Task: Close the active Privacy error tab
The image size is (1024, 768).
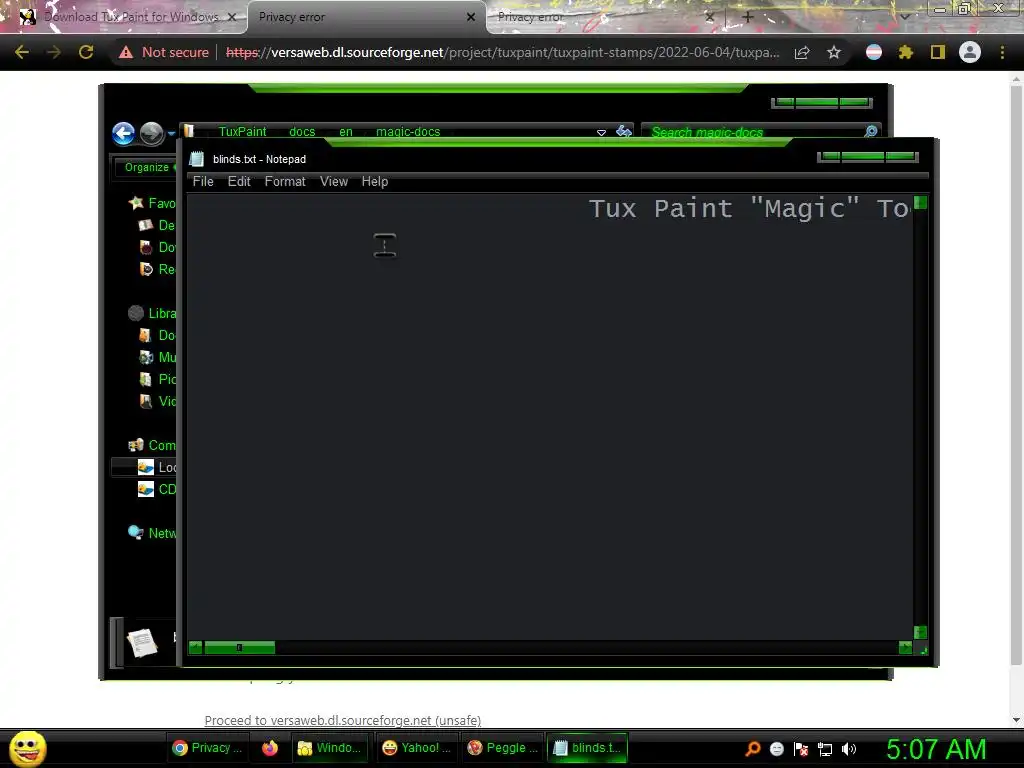Action: point(471,17)
